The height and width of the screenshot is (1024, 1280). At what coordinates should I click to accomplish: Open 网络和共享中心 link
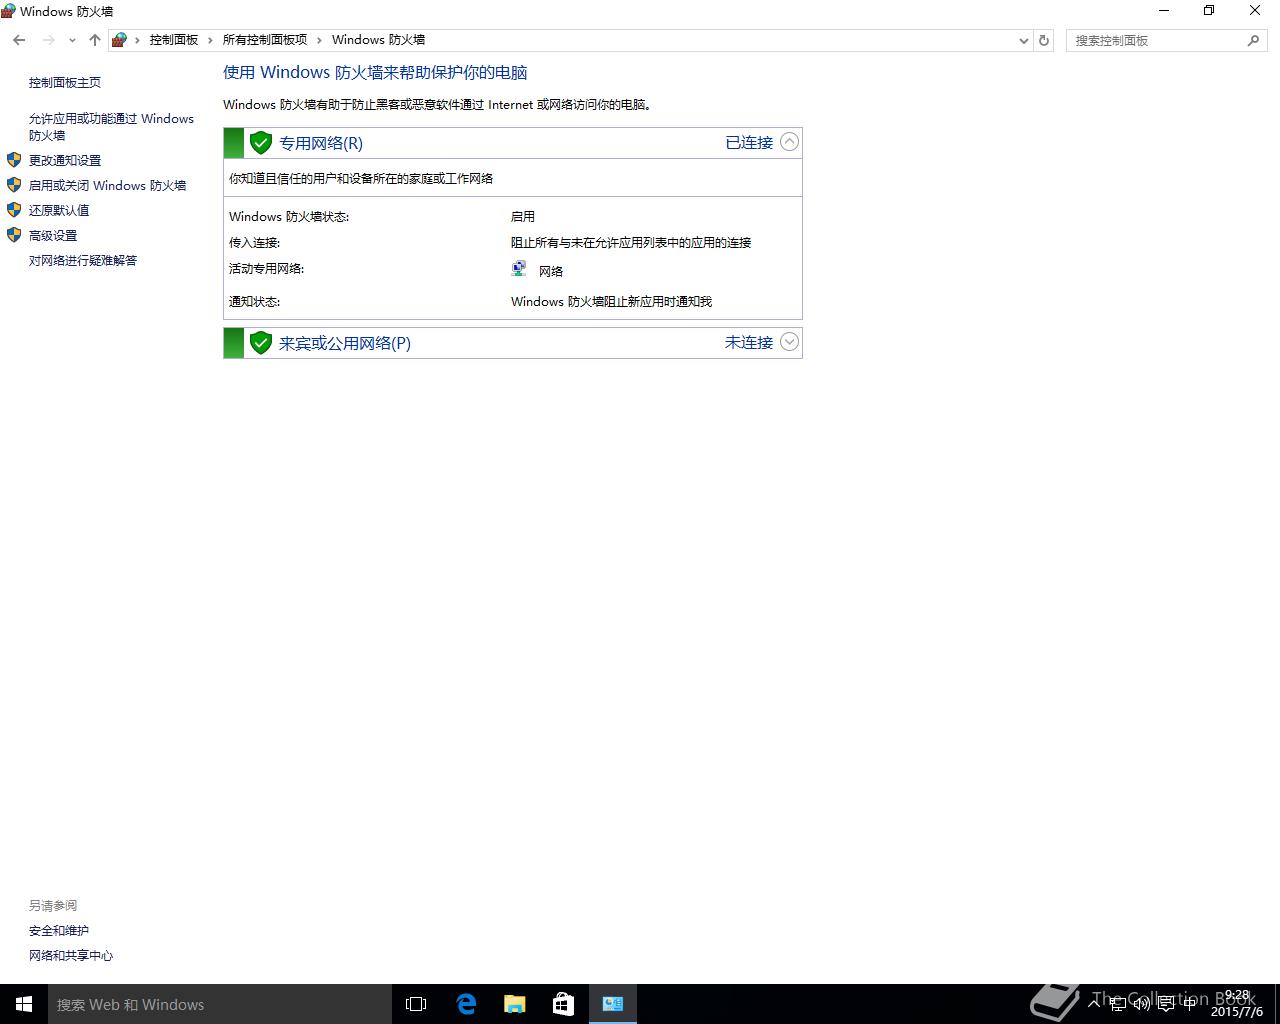(71, 955)
